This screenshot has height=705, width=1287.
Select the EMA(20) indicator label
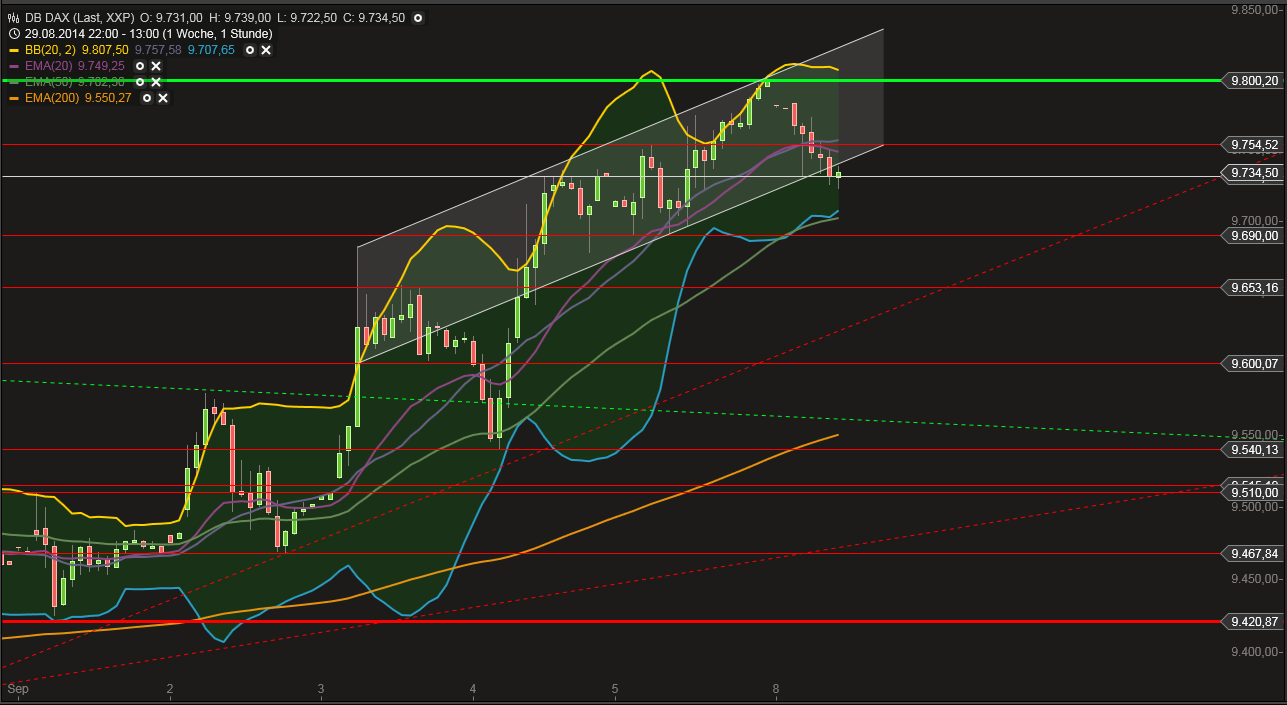[49, 65]
